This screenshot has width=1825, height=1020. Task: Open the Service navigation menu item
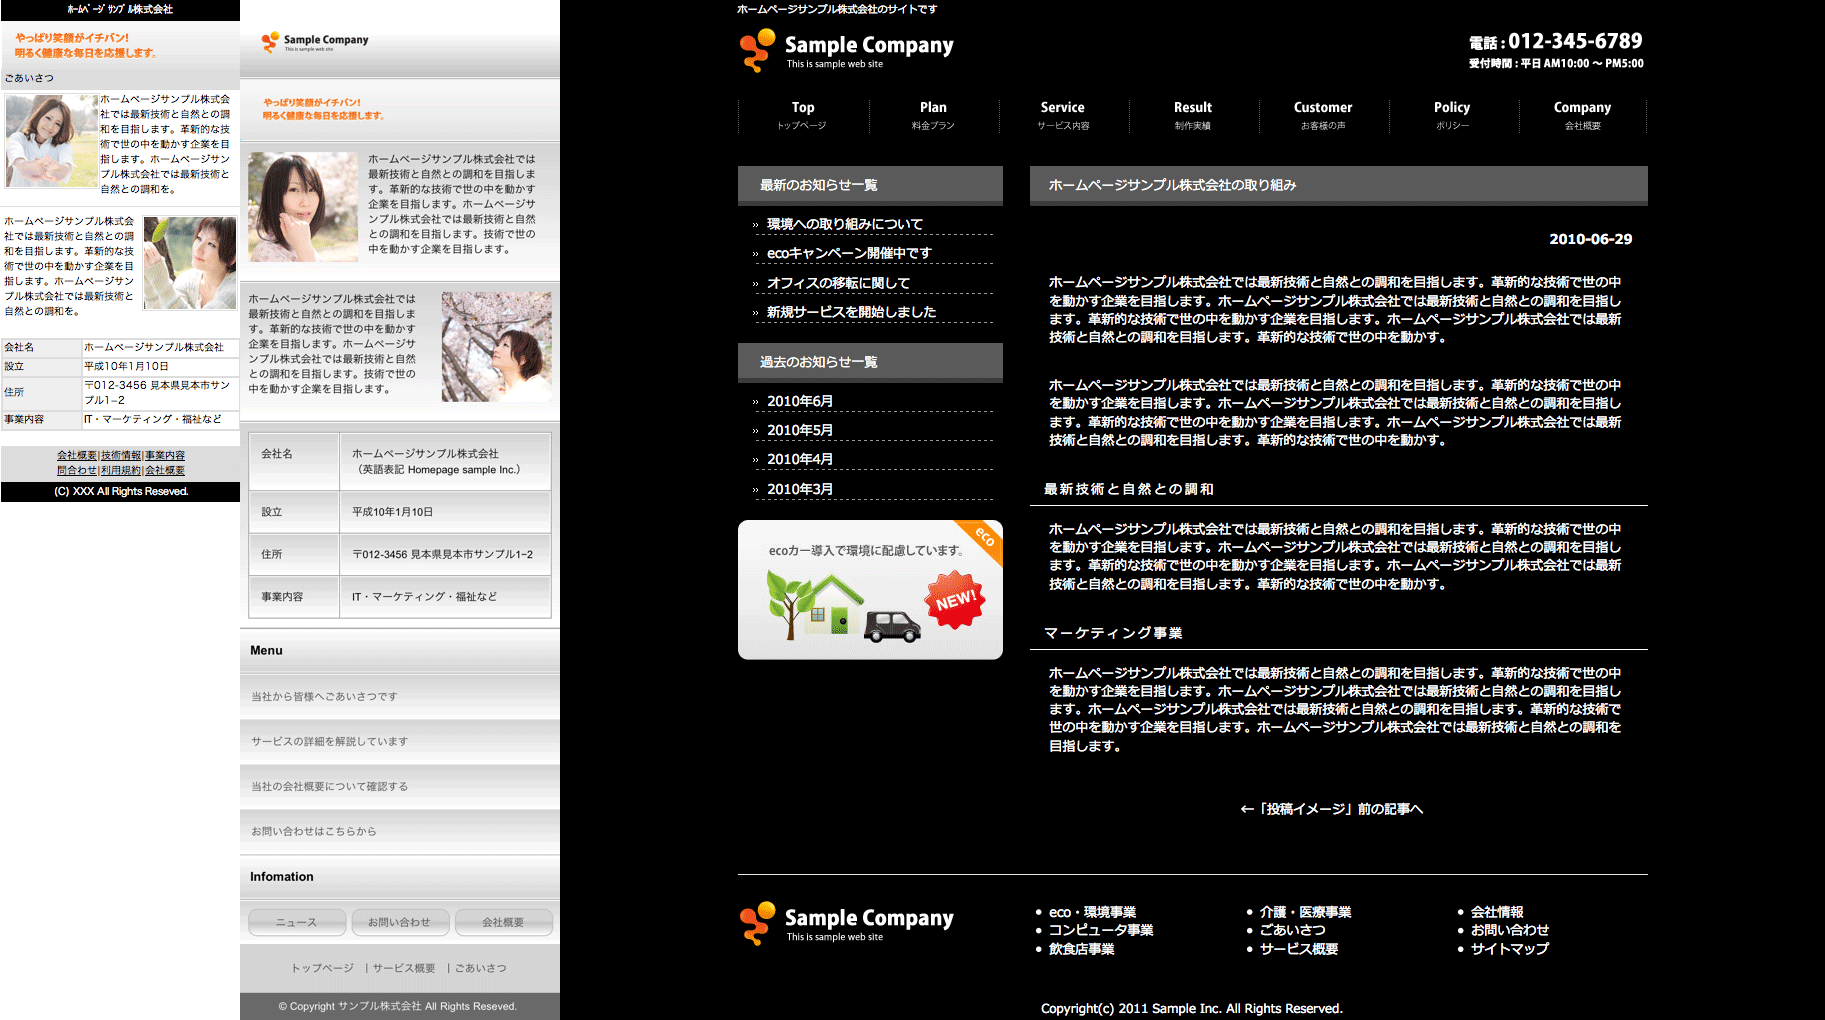pyautogui.click(x=1062, y=115)
